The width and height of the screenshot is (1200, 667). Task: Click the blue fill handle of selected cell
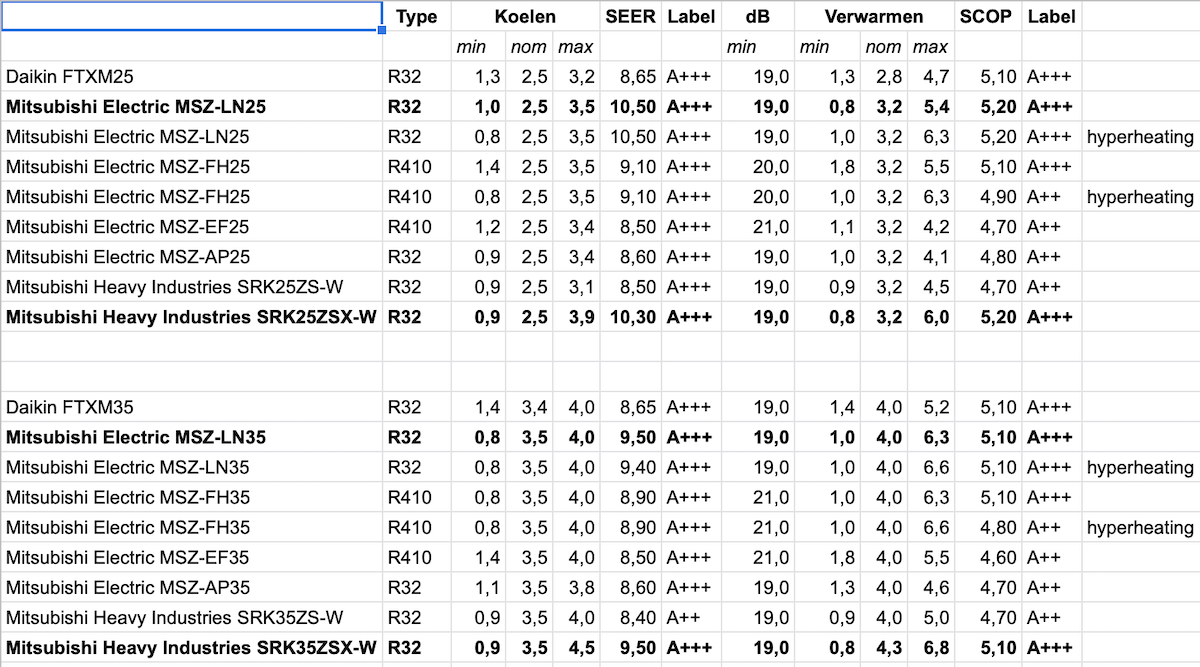point(382,31)
